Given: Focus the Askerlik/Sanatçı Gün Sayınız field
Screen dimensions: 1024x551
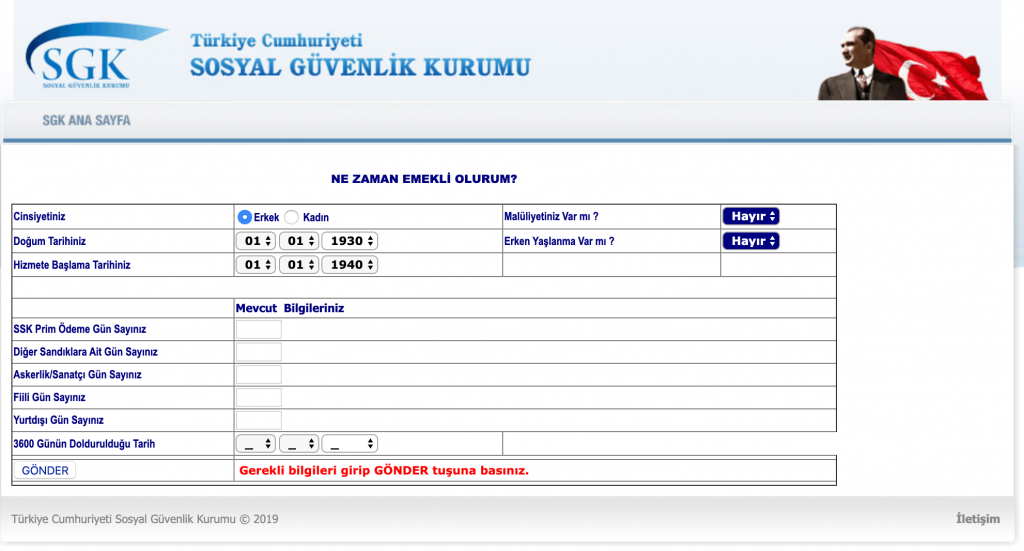Looking at the screenshot, I should click(x=259, y=375).
